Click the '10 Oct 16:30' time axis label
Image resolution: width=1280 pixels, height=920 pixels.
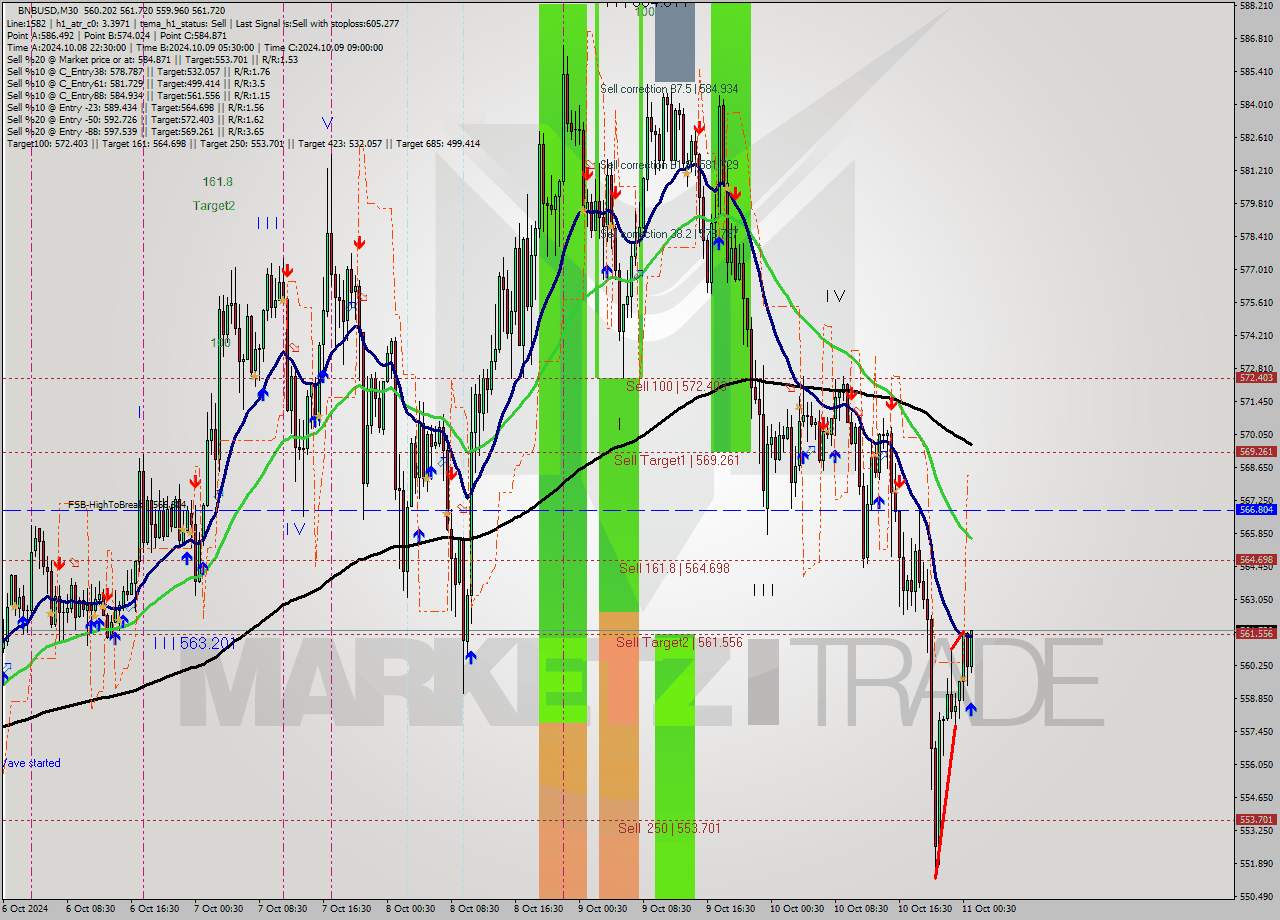[x=924, y=909]
